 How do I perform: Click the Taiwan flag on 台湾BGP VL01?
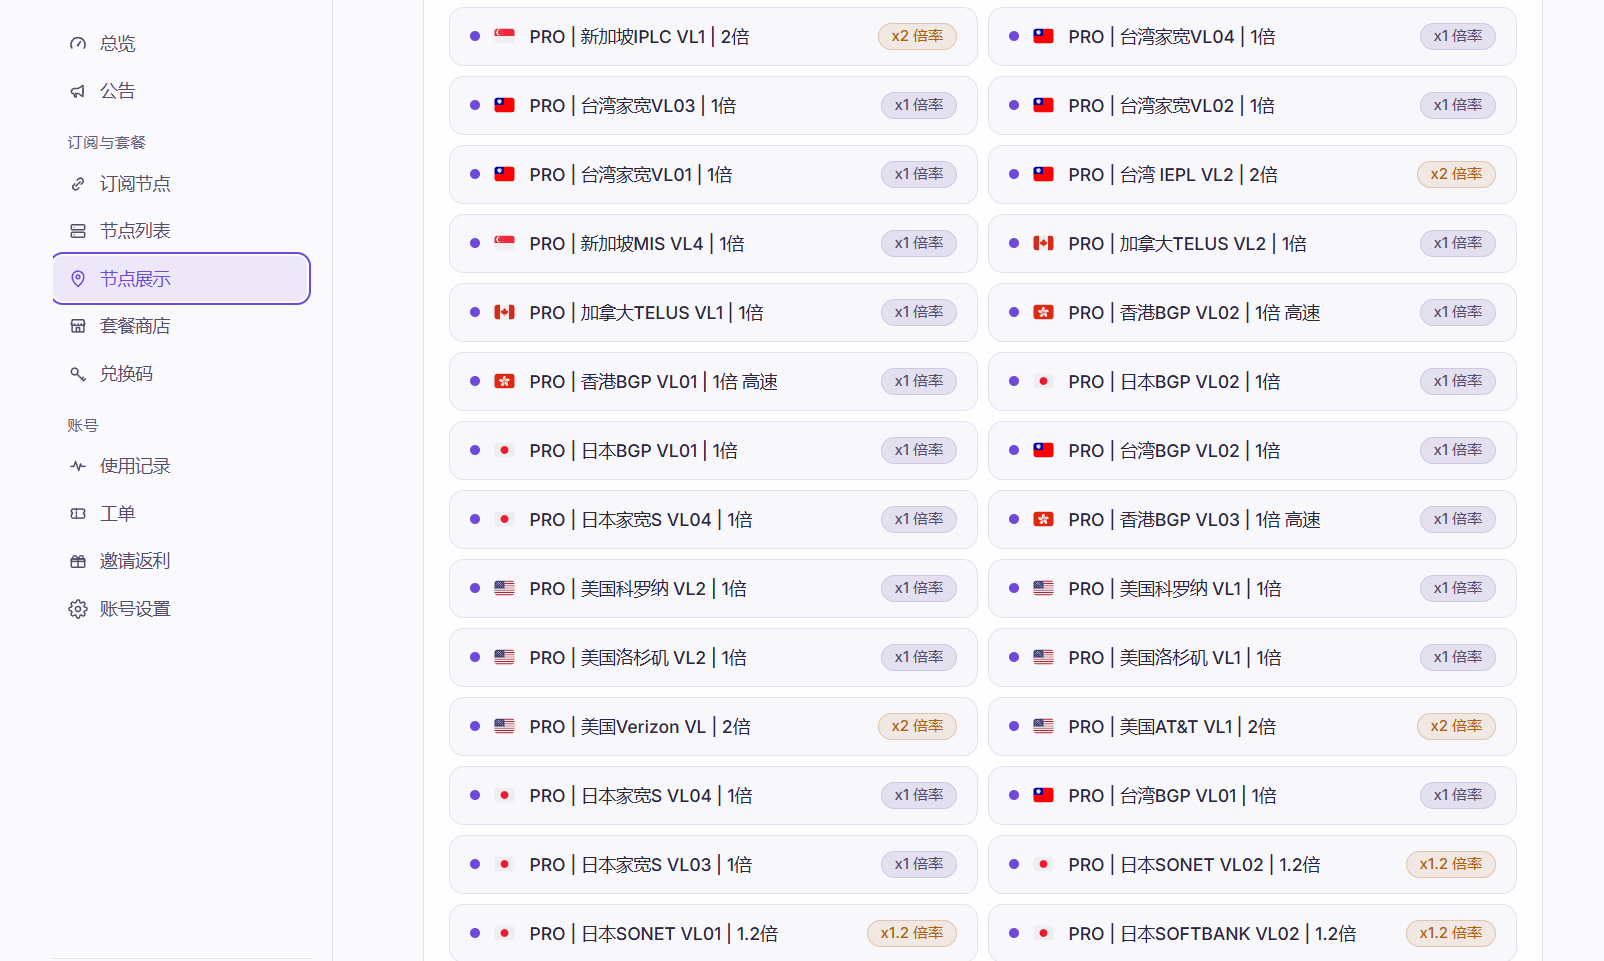click(1044, 795)
